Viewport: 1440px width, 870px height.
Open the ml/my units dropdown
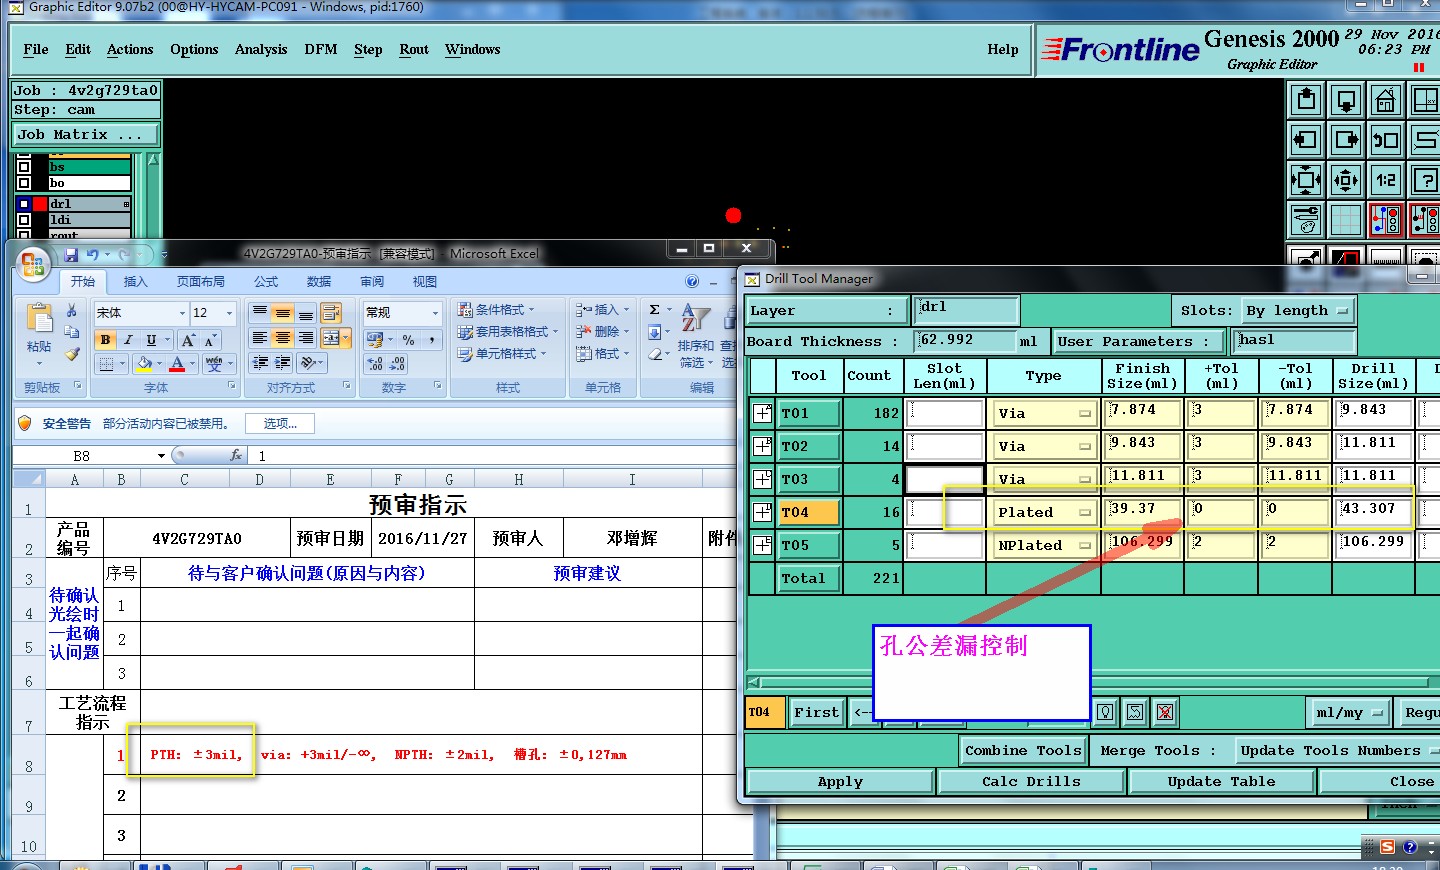click(x=1350, y=712)
